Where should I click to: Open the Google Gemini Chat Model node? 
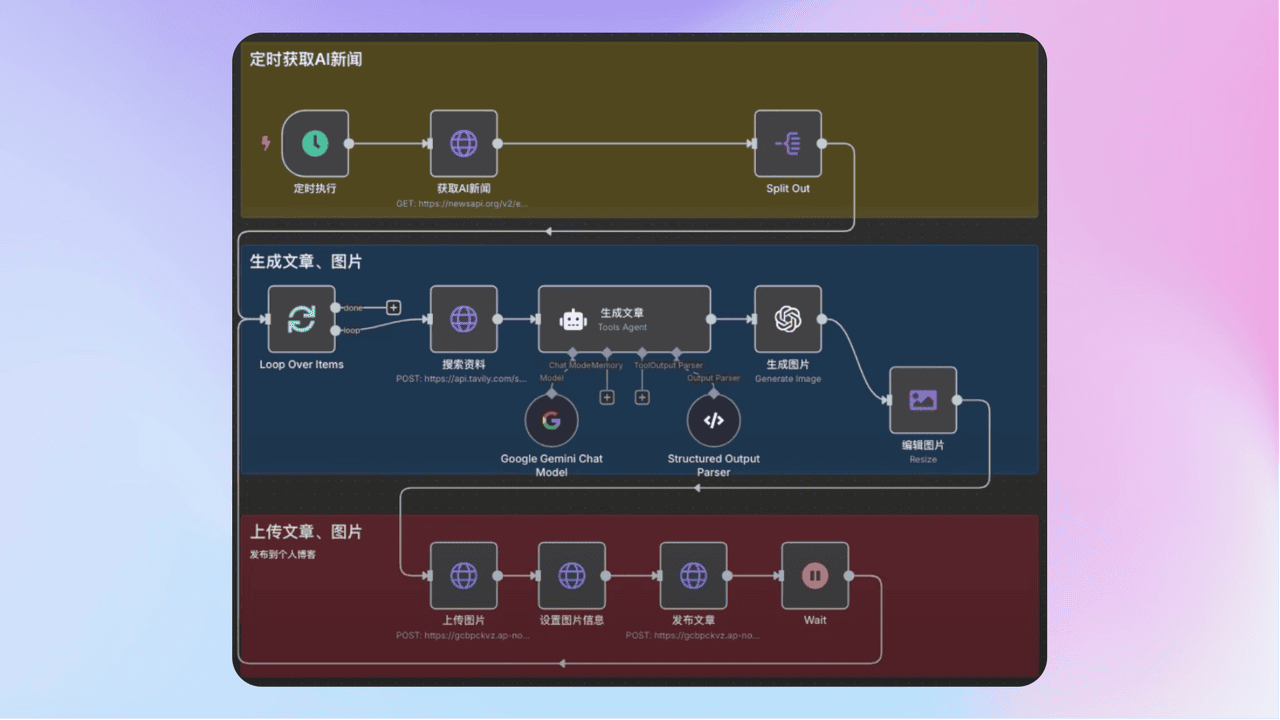(x=551, y=421)
